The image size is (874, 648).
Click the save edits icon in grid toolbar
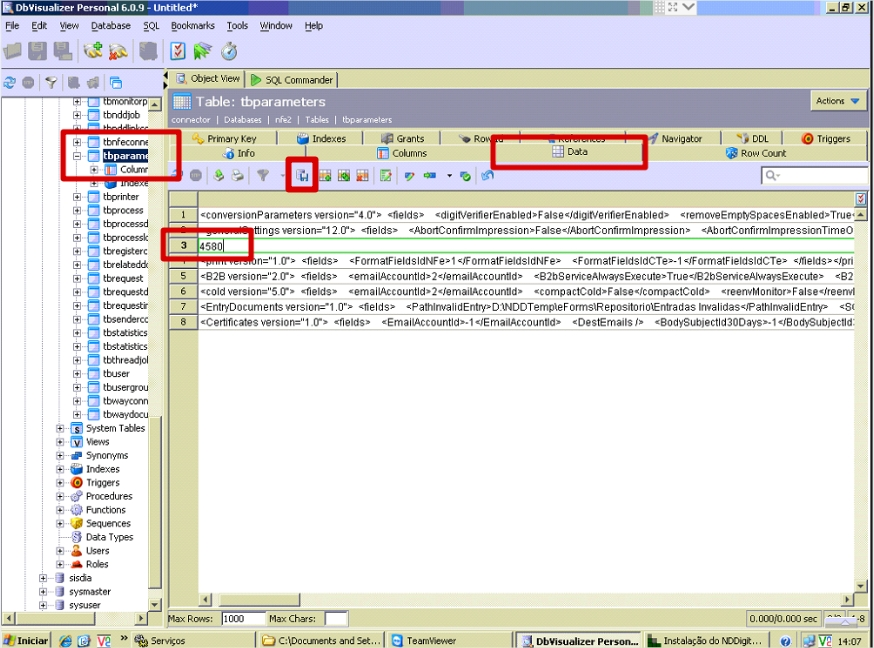pos(302,175)
